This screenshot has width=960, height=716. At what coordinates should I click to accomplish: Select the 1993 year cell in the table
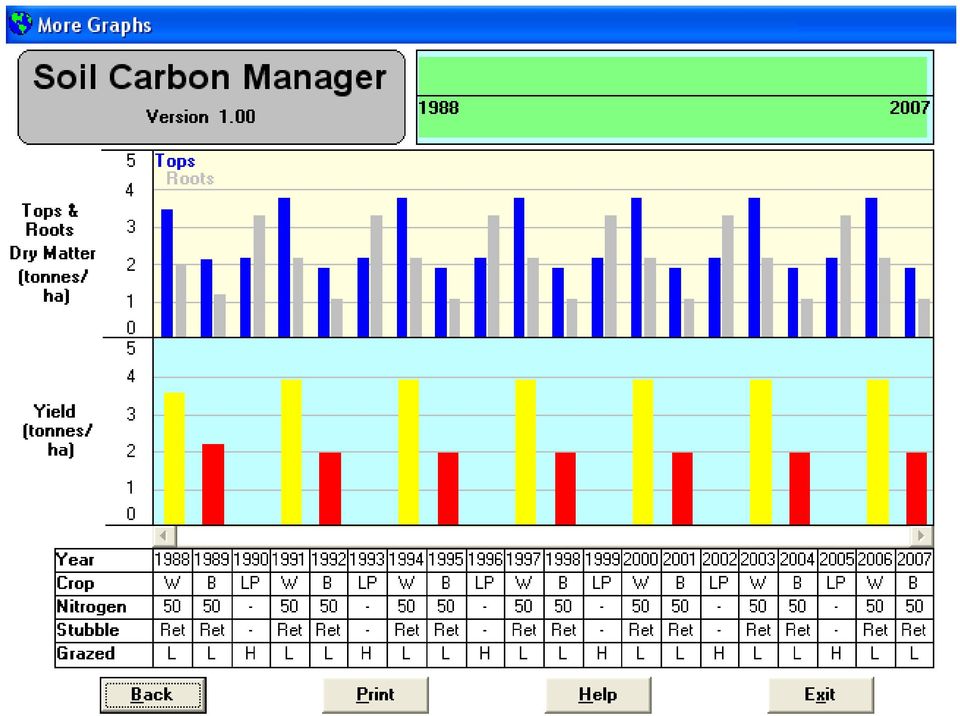[x=368, y=560]
